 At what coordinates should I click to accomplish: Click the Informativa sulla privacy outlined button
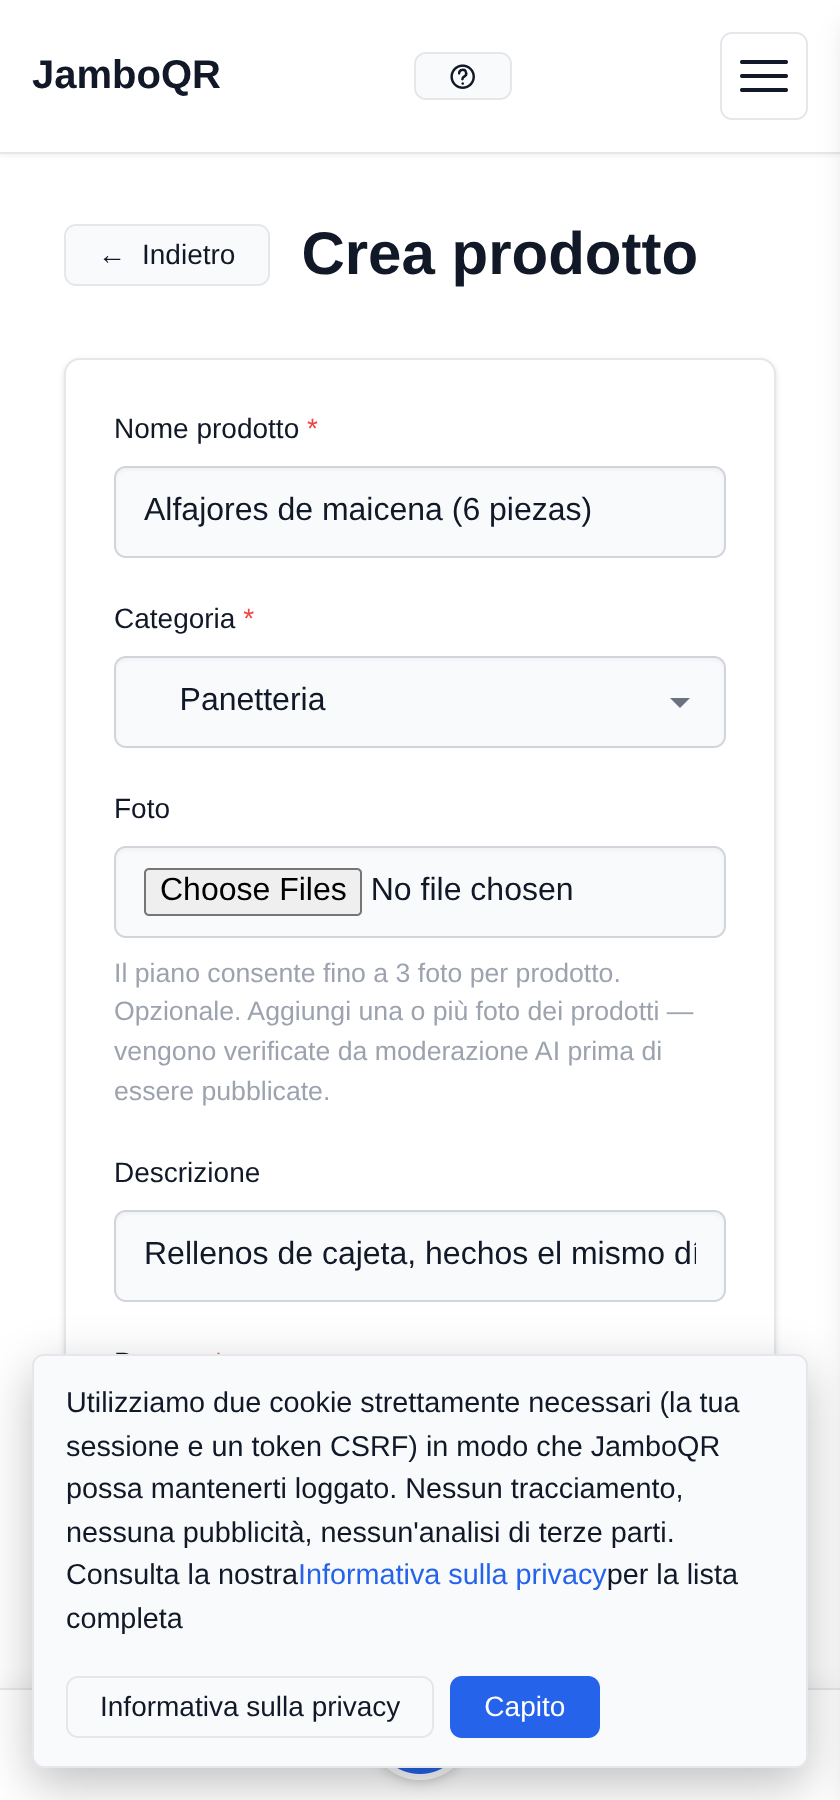(250, 1707)
